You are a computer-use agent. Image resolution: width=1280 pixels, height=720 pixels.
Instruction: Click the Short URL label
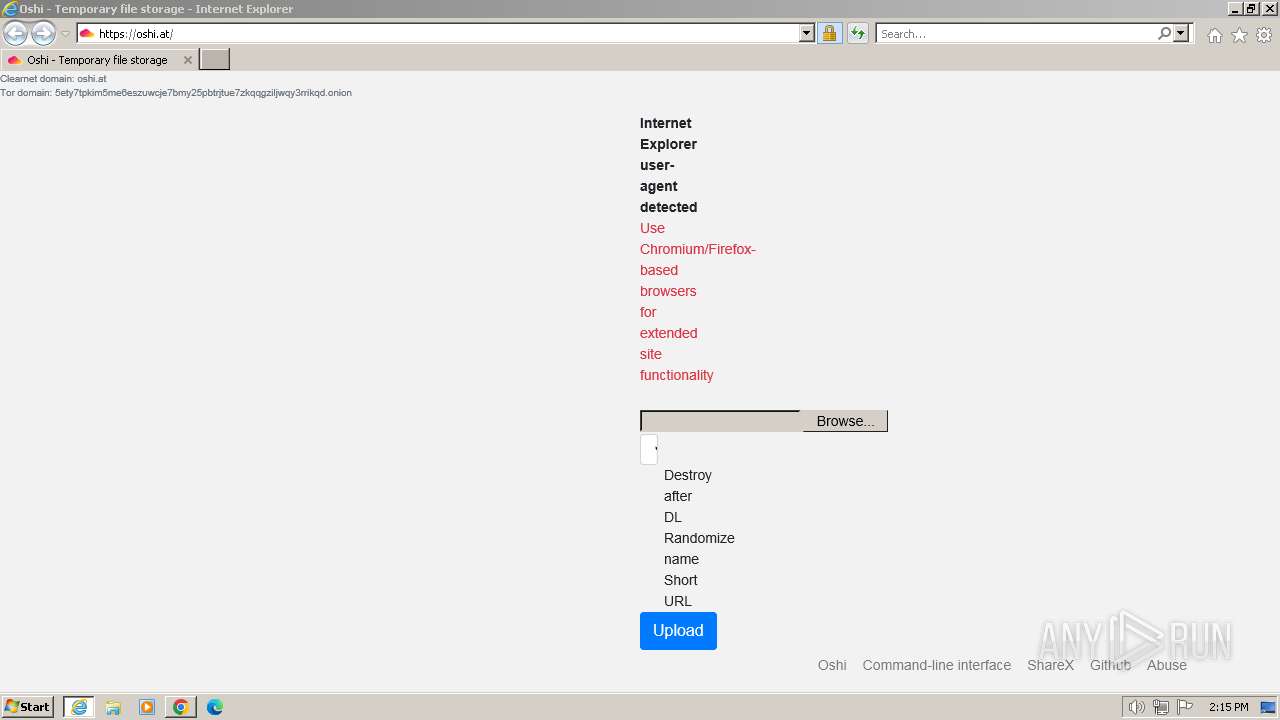tap(681, 591)
